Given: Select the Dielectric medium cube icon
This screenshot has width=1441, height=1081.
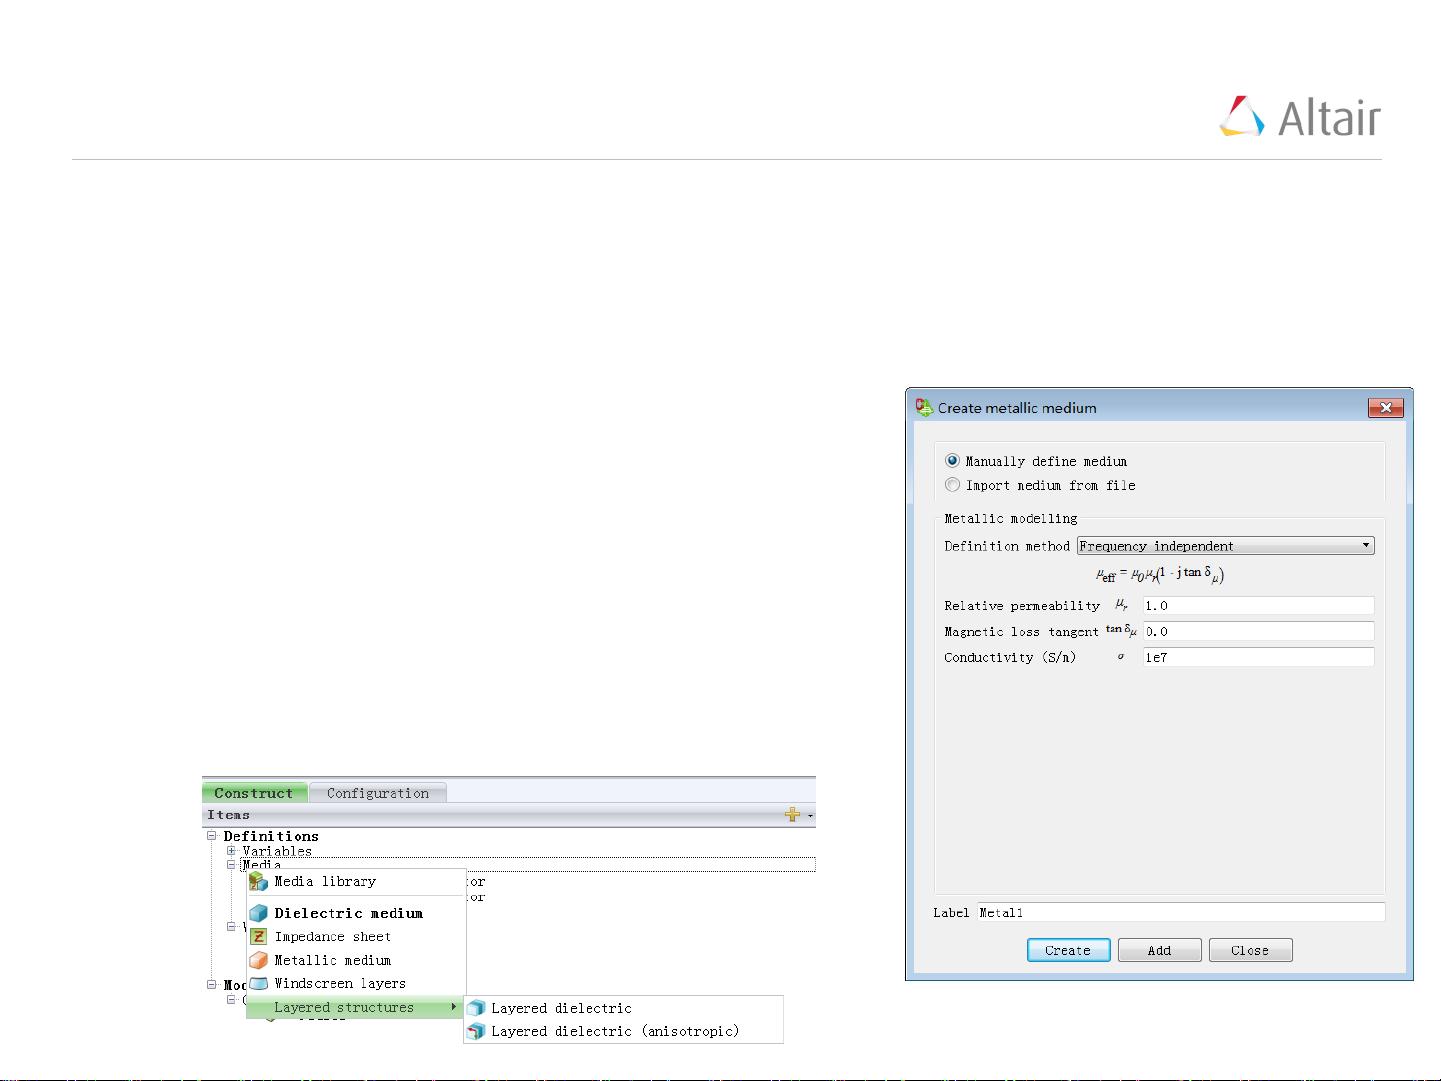Looking at the screenshot, I should [x=258, y=913].
